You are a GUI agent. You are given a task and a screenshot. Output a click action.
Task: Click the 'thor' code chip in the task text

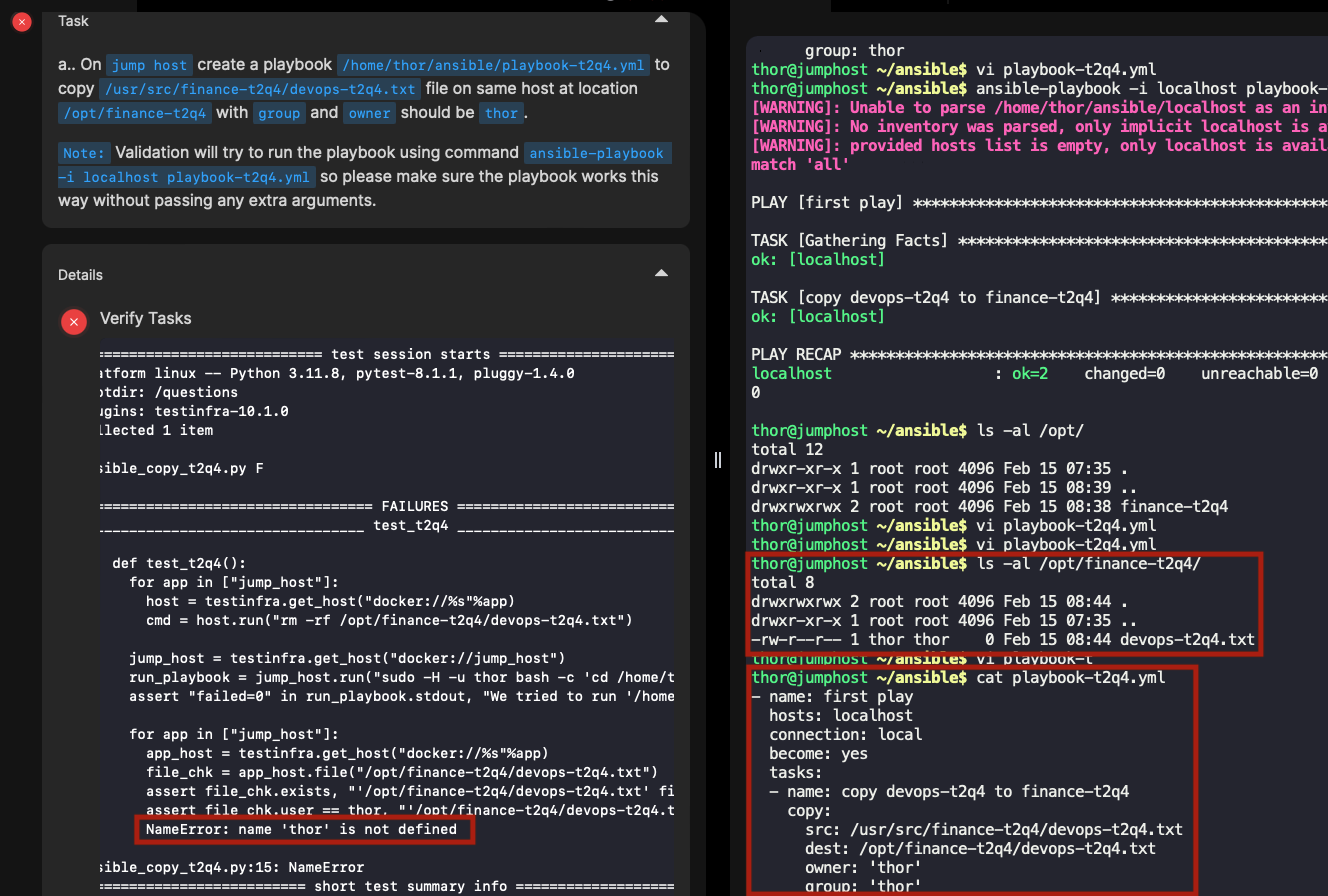click(x=501, y=113)
